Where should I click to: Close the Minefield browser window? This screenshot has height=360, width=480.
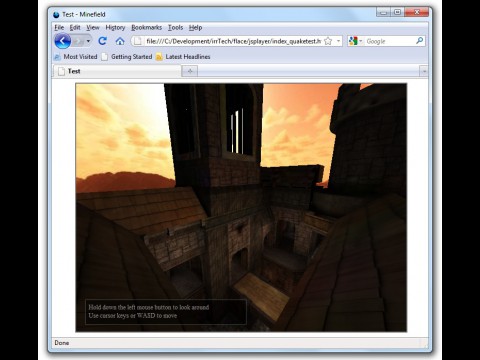pyautogui.click(x=416, y=12)
